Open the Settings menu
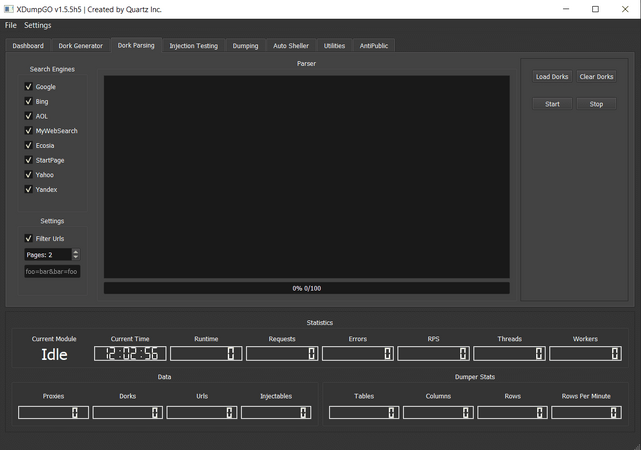Screen dimensions: 641x450 pos(38,25)
